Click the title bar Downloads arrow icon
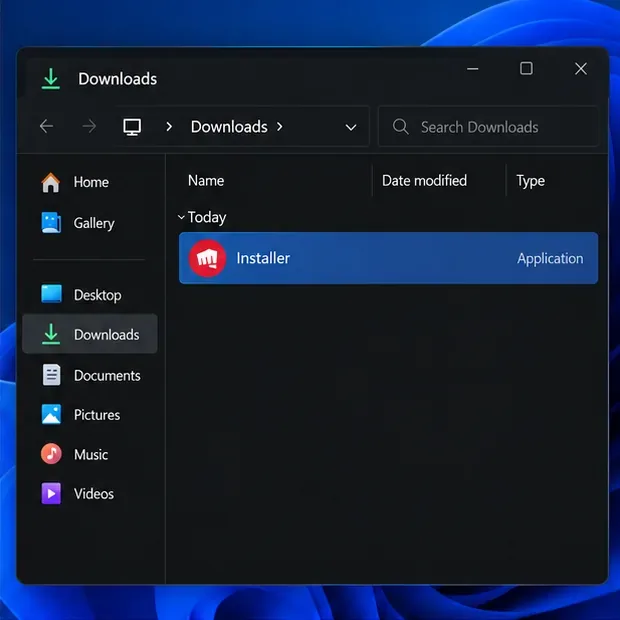 coord(51,78)
